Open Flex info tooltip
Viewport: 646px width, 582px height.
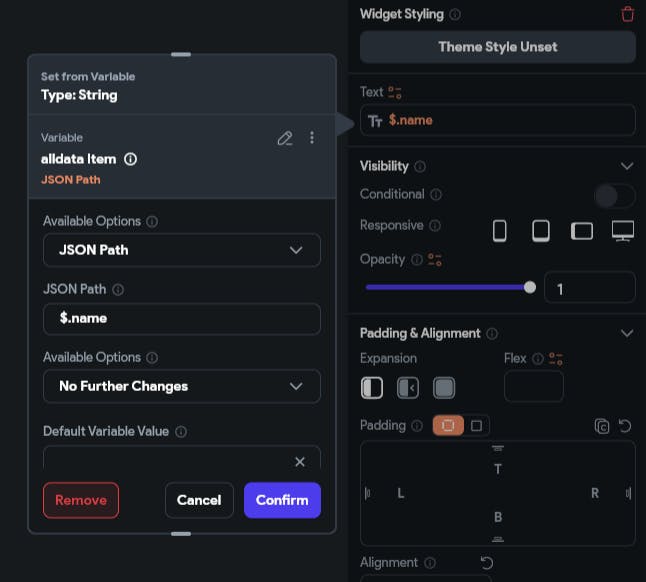tap(538, 359)
